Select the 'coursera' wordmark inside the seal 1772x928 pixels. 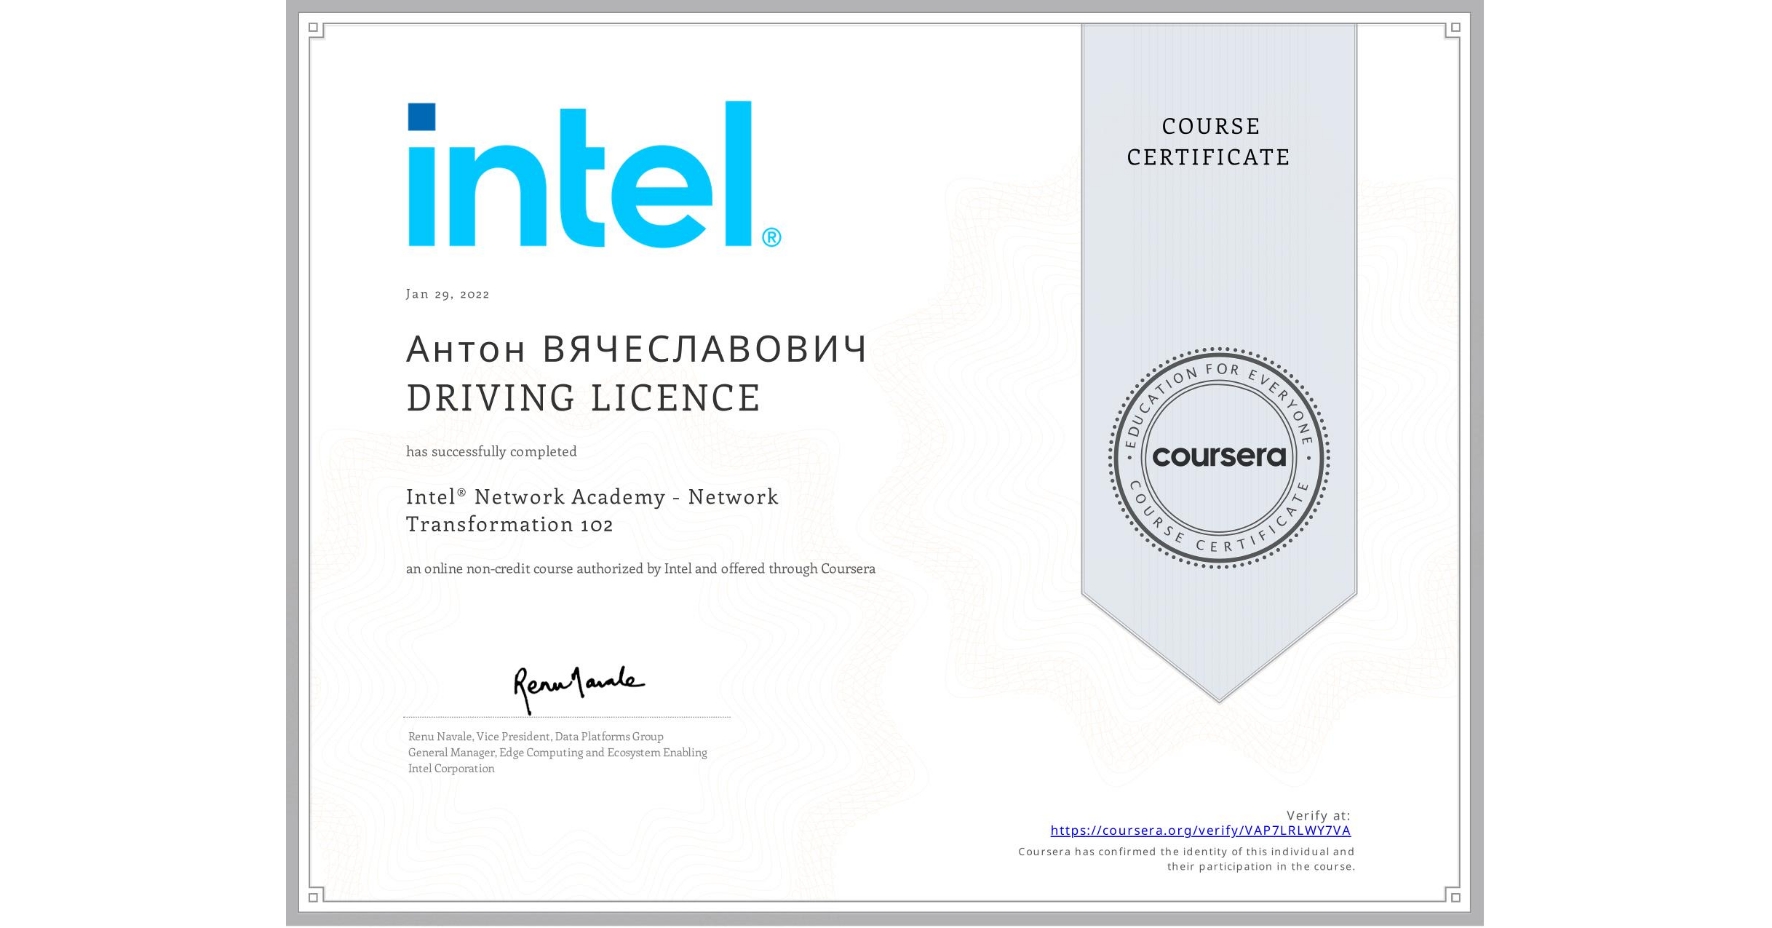click(x=1218, y=458)
